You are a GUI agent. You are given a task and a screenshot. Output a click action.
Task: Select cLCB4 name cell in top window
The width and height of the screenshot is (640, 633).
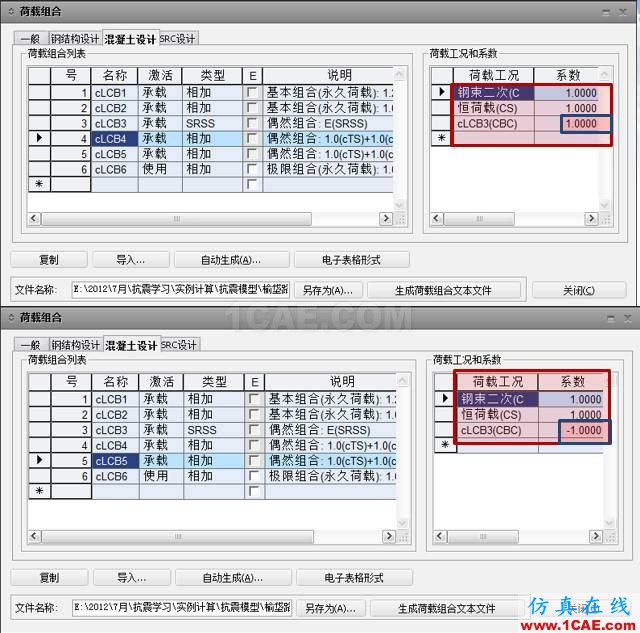point(114,139)
